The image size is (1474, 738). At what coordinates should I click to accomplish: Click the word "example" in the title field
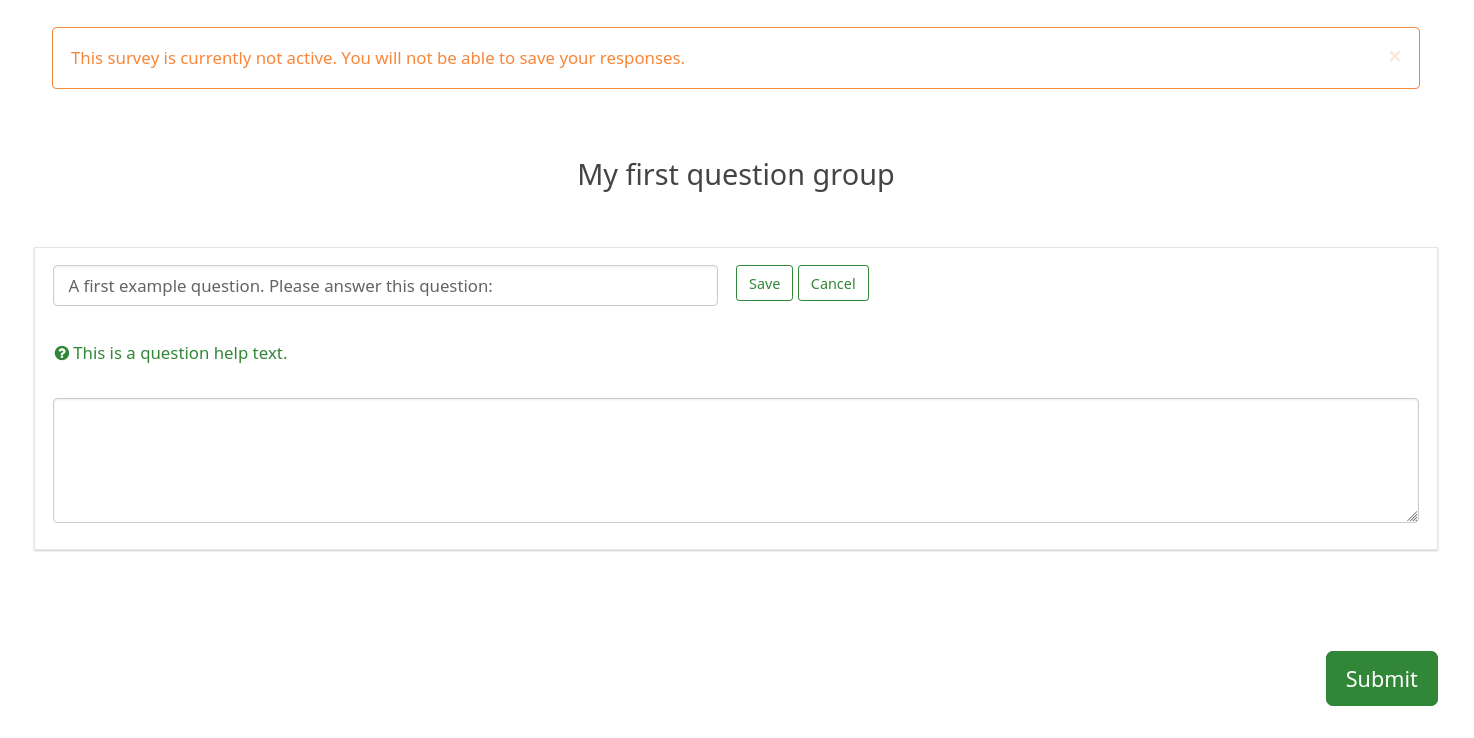click(154, 286)
